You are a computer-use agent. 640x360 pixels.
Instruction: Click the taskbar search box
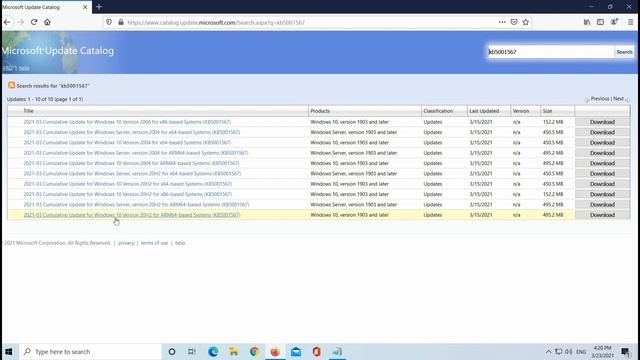click(90, 351)
